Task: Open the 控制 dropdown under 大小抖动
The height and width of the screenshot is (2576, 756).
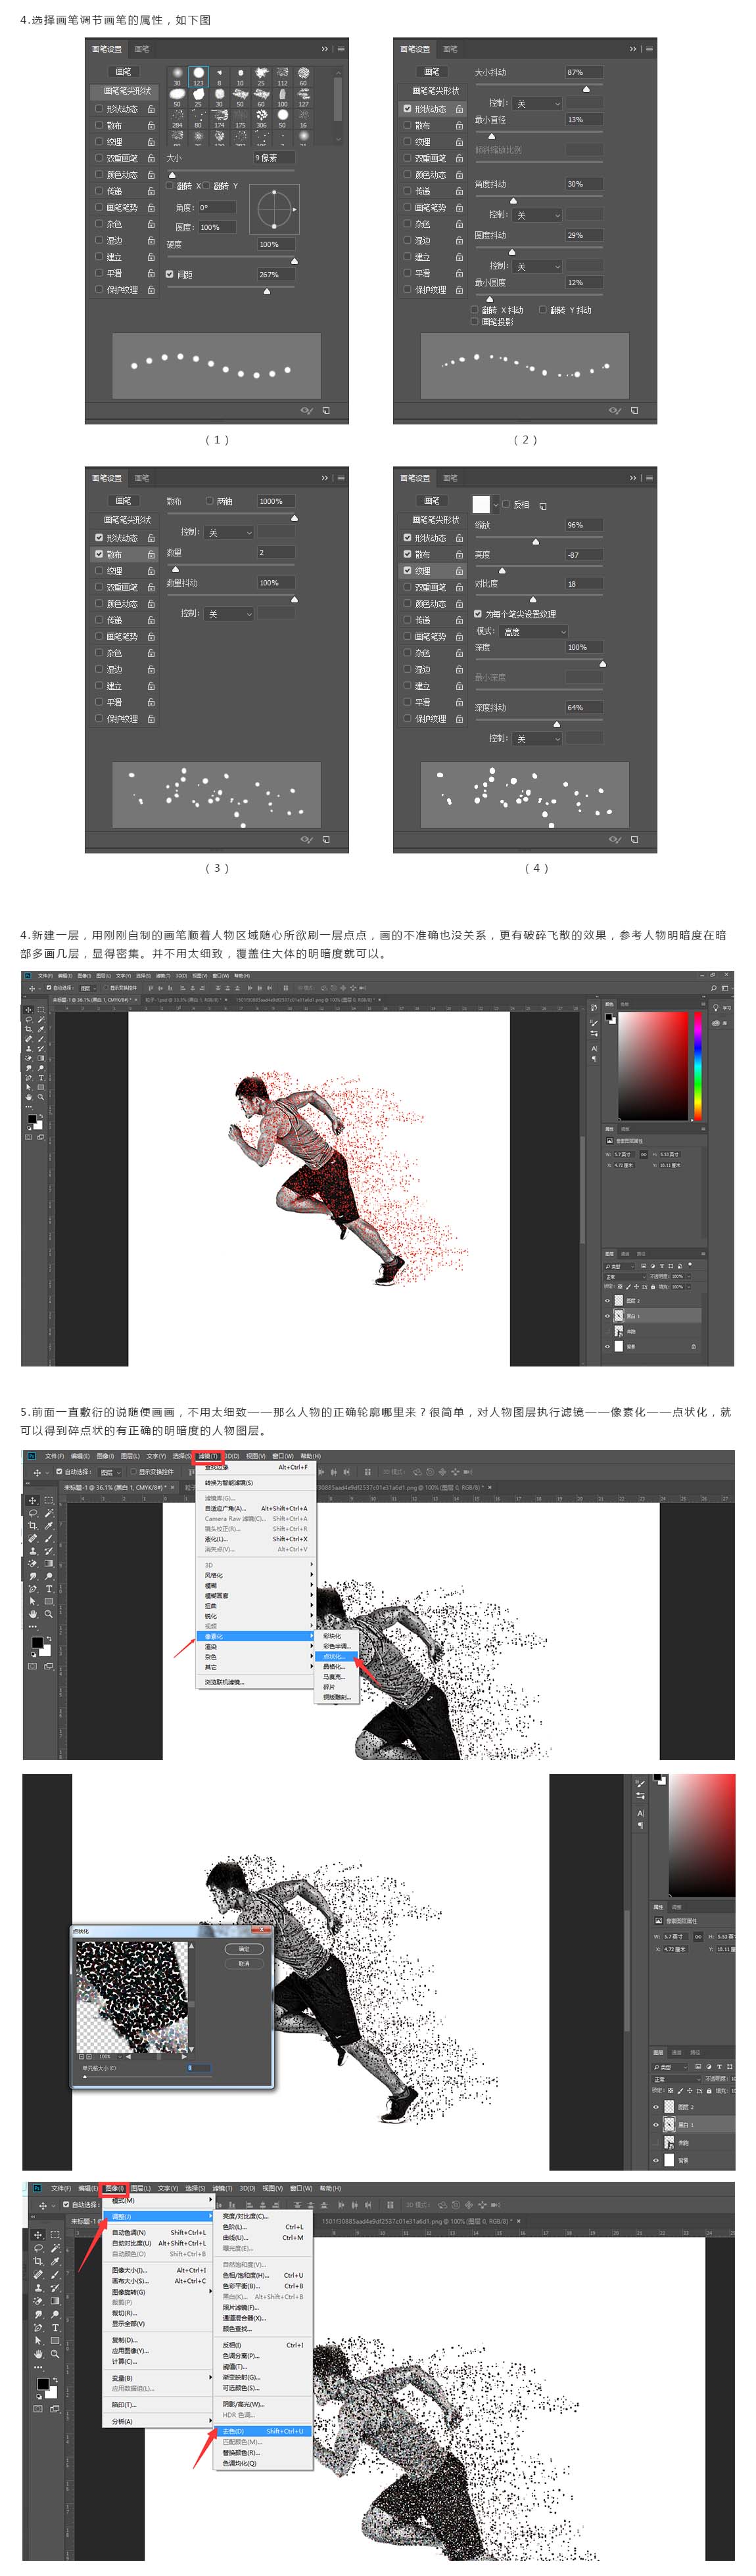Action: coord(537,103)
